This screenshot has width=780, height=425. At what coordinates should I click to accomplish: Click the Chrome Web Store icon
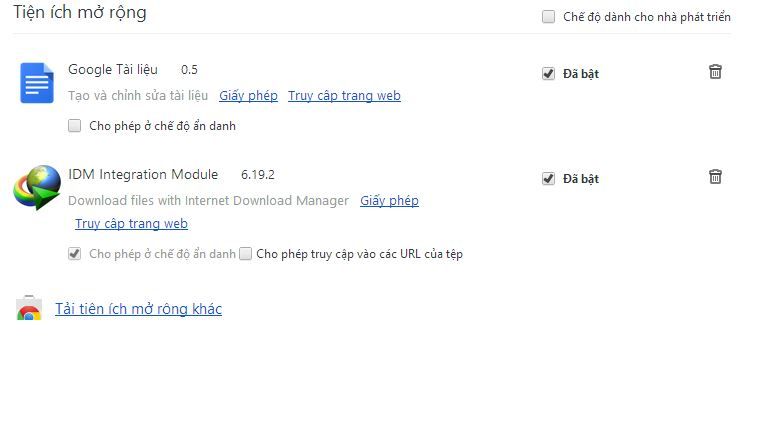pyautogui.click(x=29, y=308)
